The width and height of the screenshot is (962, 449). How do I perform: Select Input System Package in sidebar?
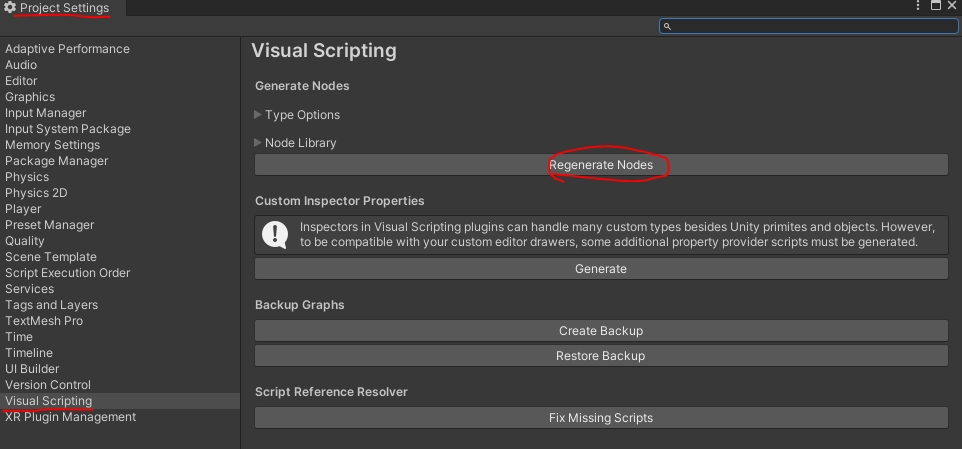(x=67, y=129)
